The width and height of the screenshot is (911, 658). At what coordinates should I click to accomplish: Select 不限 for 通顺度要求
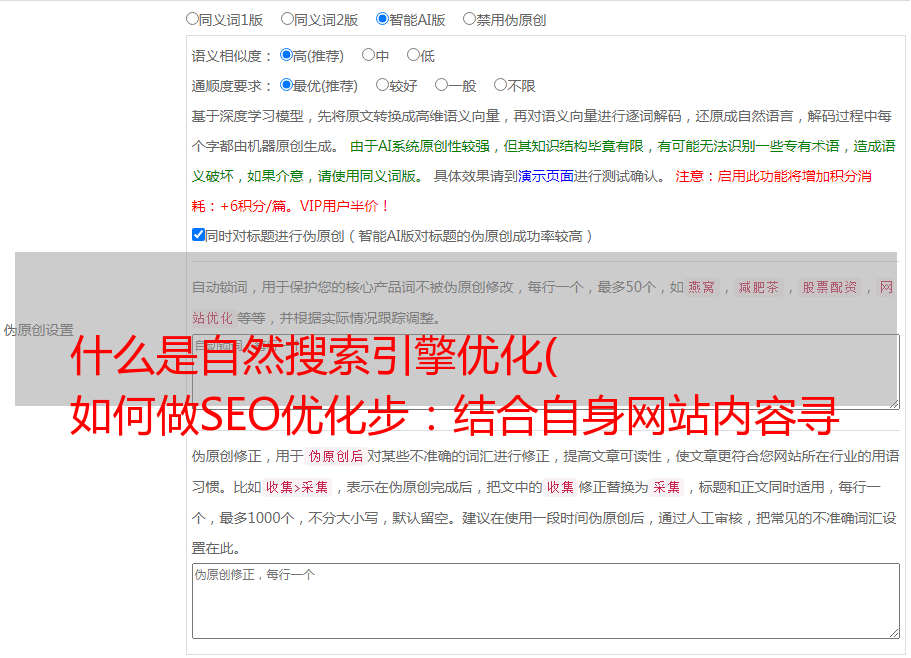point(501,86)
